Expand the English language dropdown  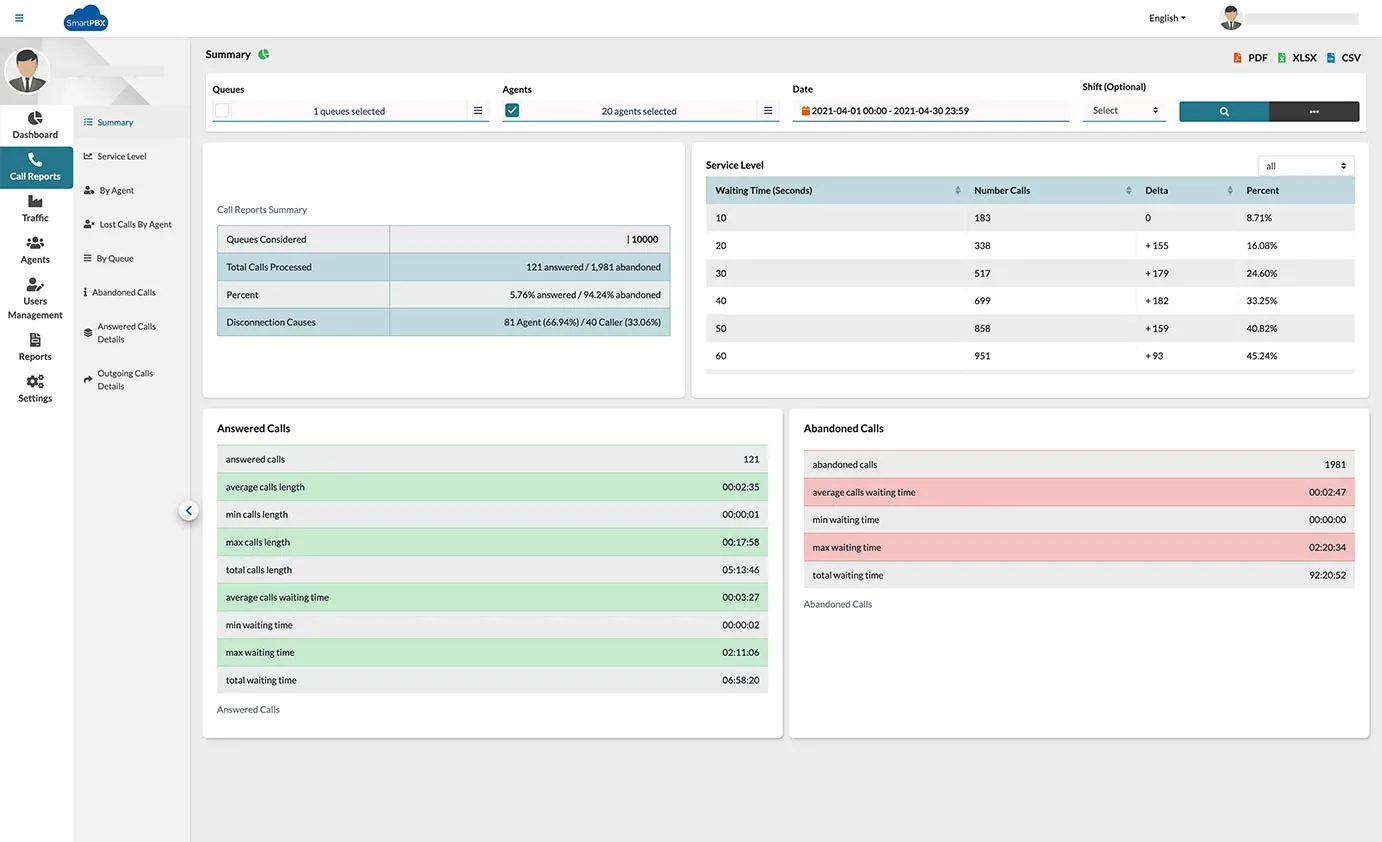1167,18
